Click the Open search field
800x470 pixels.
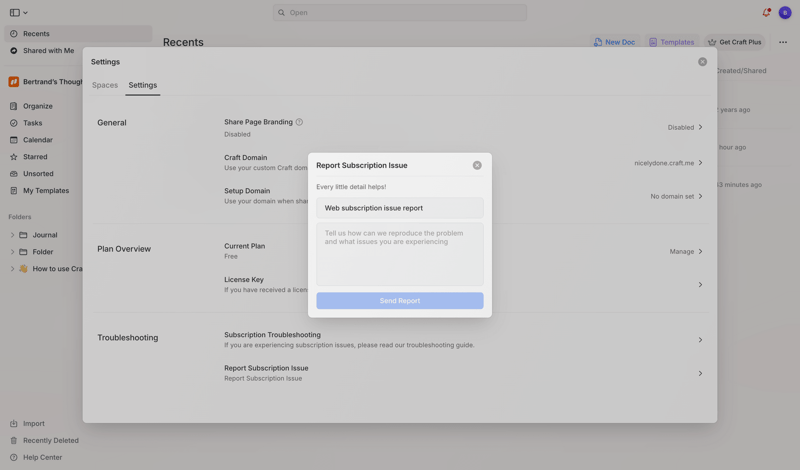[x=400, y=13]
